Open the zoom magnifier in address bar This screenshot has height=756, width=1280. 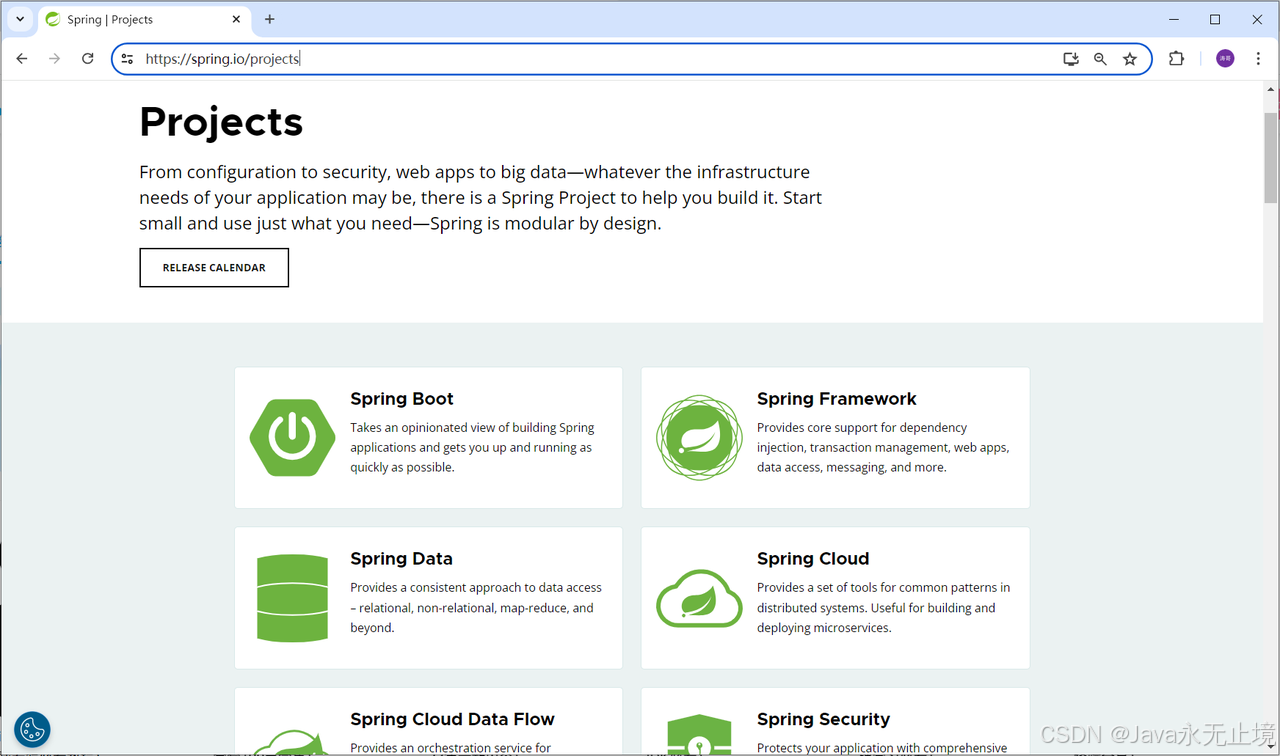point(1100,59)
